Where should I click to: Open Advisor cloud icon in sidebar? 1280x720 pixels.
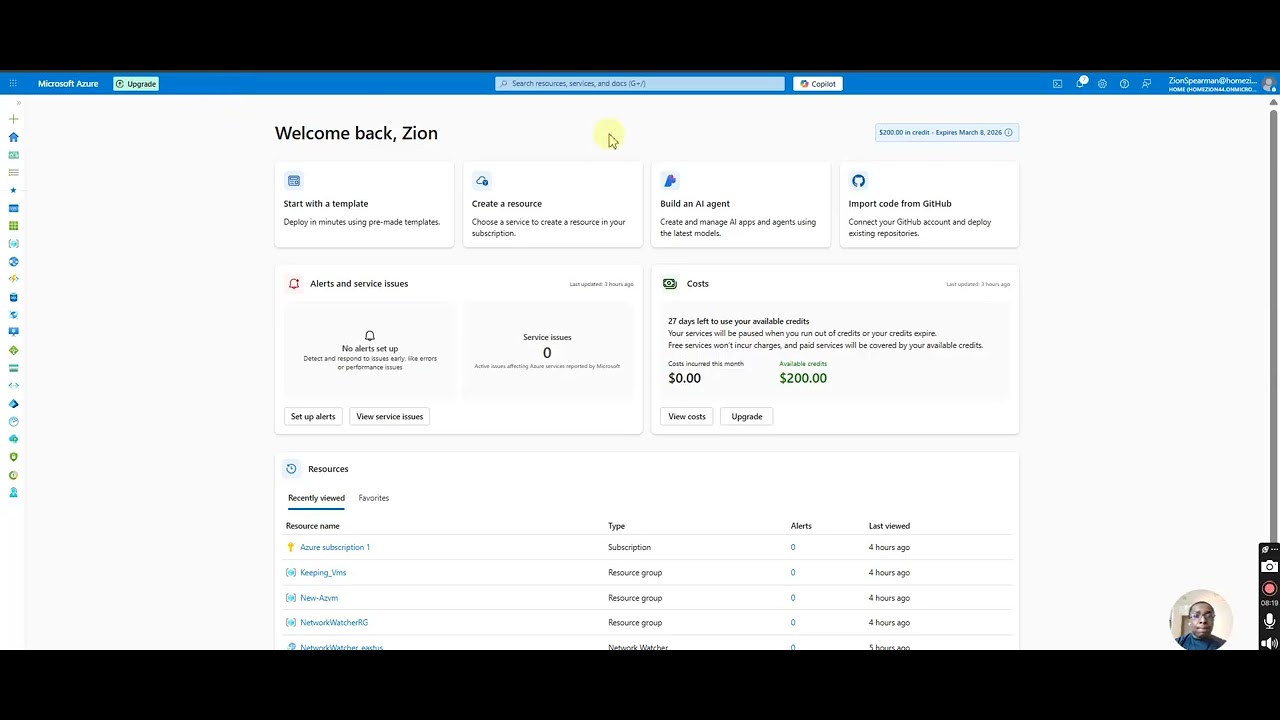(x=13, y=439)
